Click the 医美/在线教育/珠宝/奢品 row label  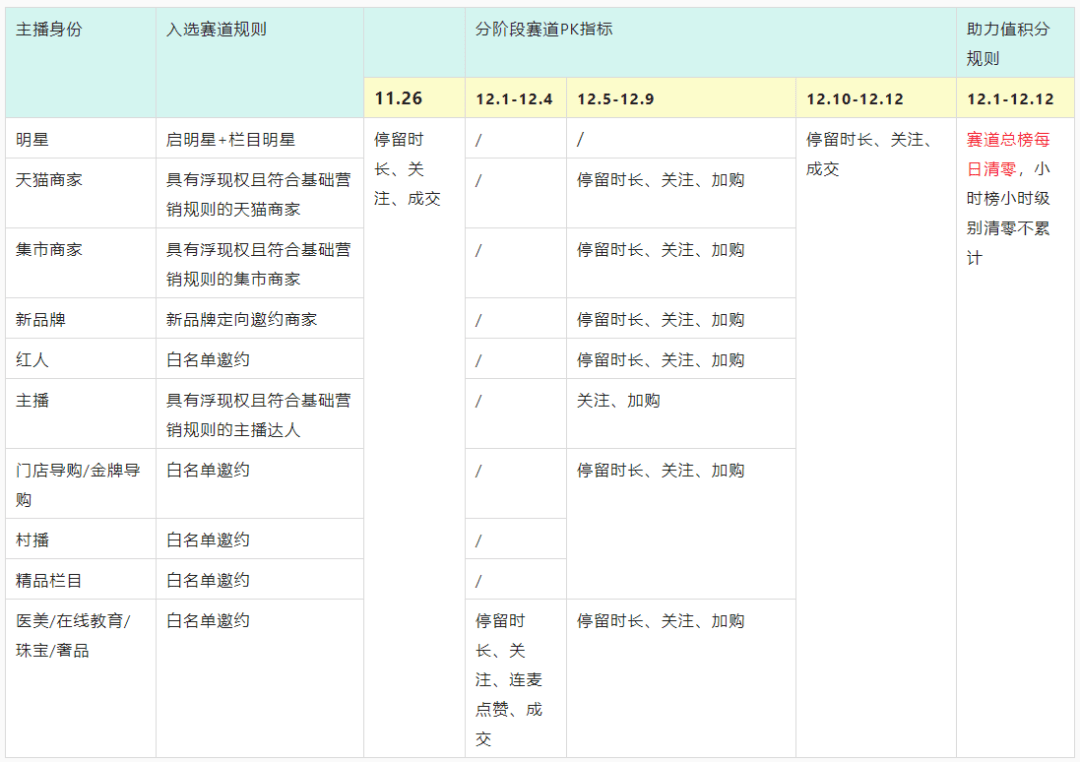73,635
